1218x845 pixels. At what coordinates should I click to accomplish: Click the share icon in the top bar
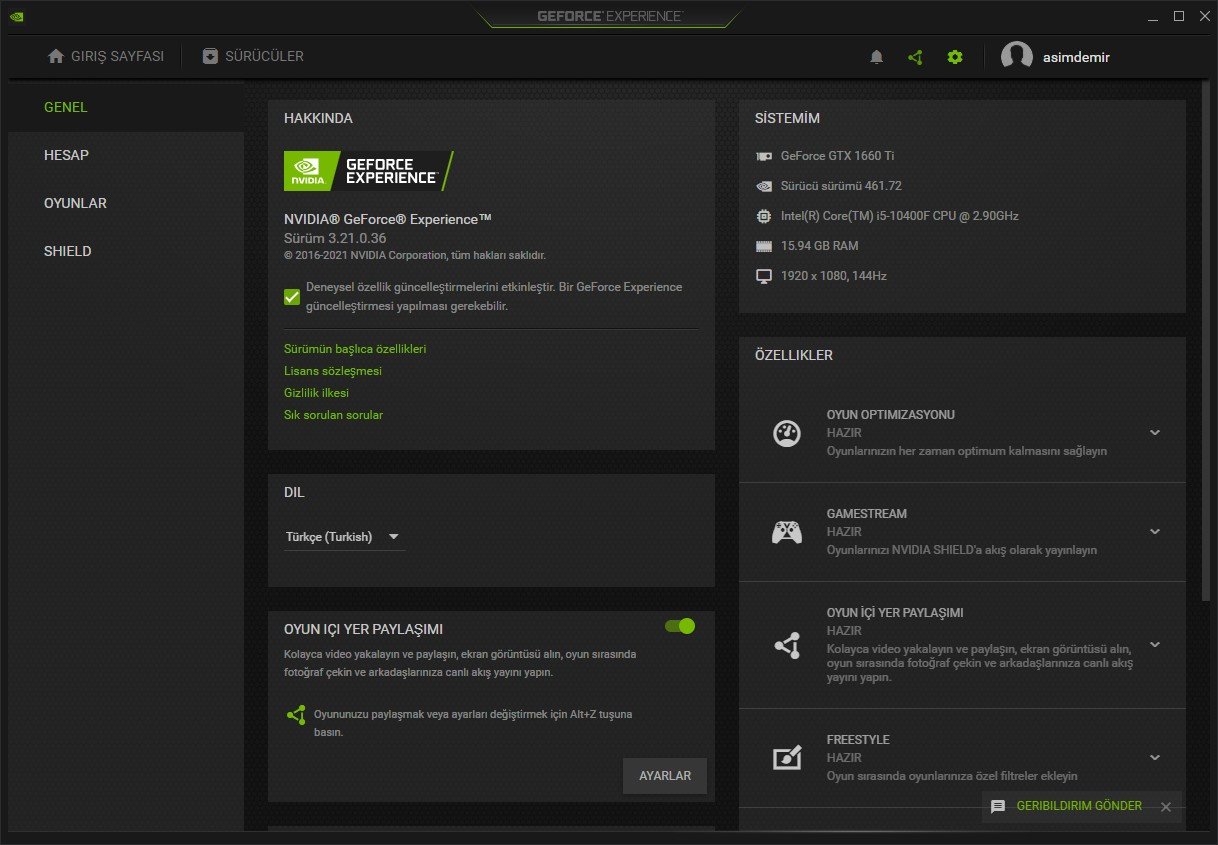[x=915, y=57]
